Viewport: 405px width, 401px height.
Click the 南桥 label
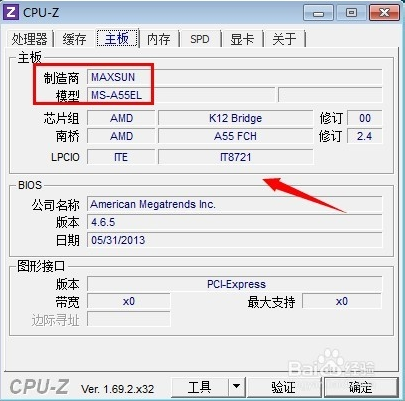tap(68, 136)
